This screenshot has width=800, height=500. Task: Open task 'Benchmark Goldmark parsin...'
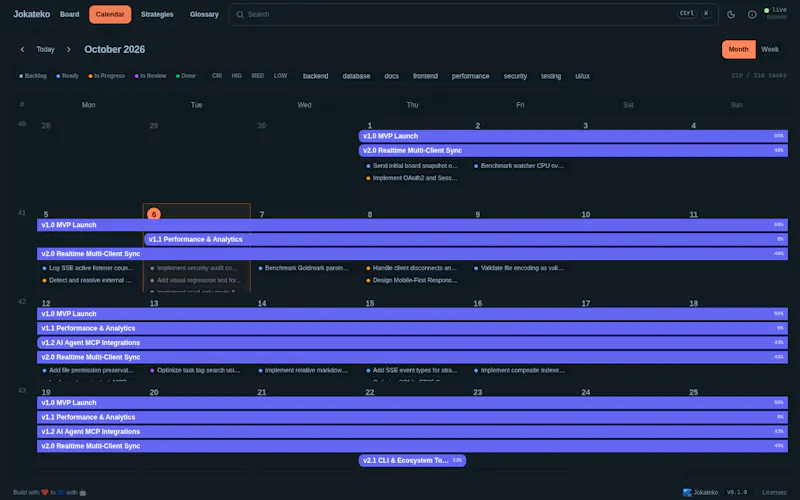pos(304,268)
